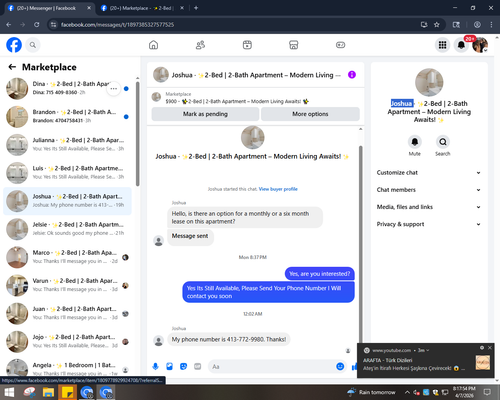Open Windows action center notifications icon
Image resolution: width=500 pixels, height=400 pixels.
[x=487, y=392]
